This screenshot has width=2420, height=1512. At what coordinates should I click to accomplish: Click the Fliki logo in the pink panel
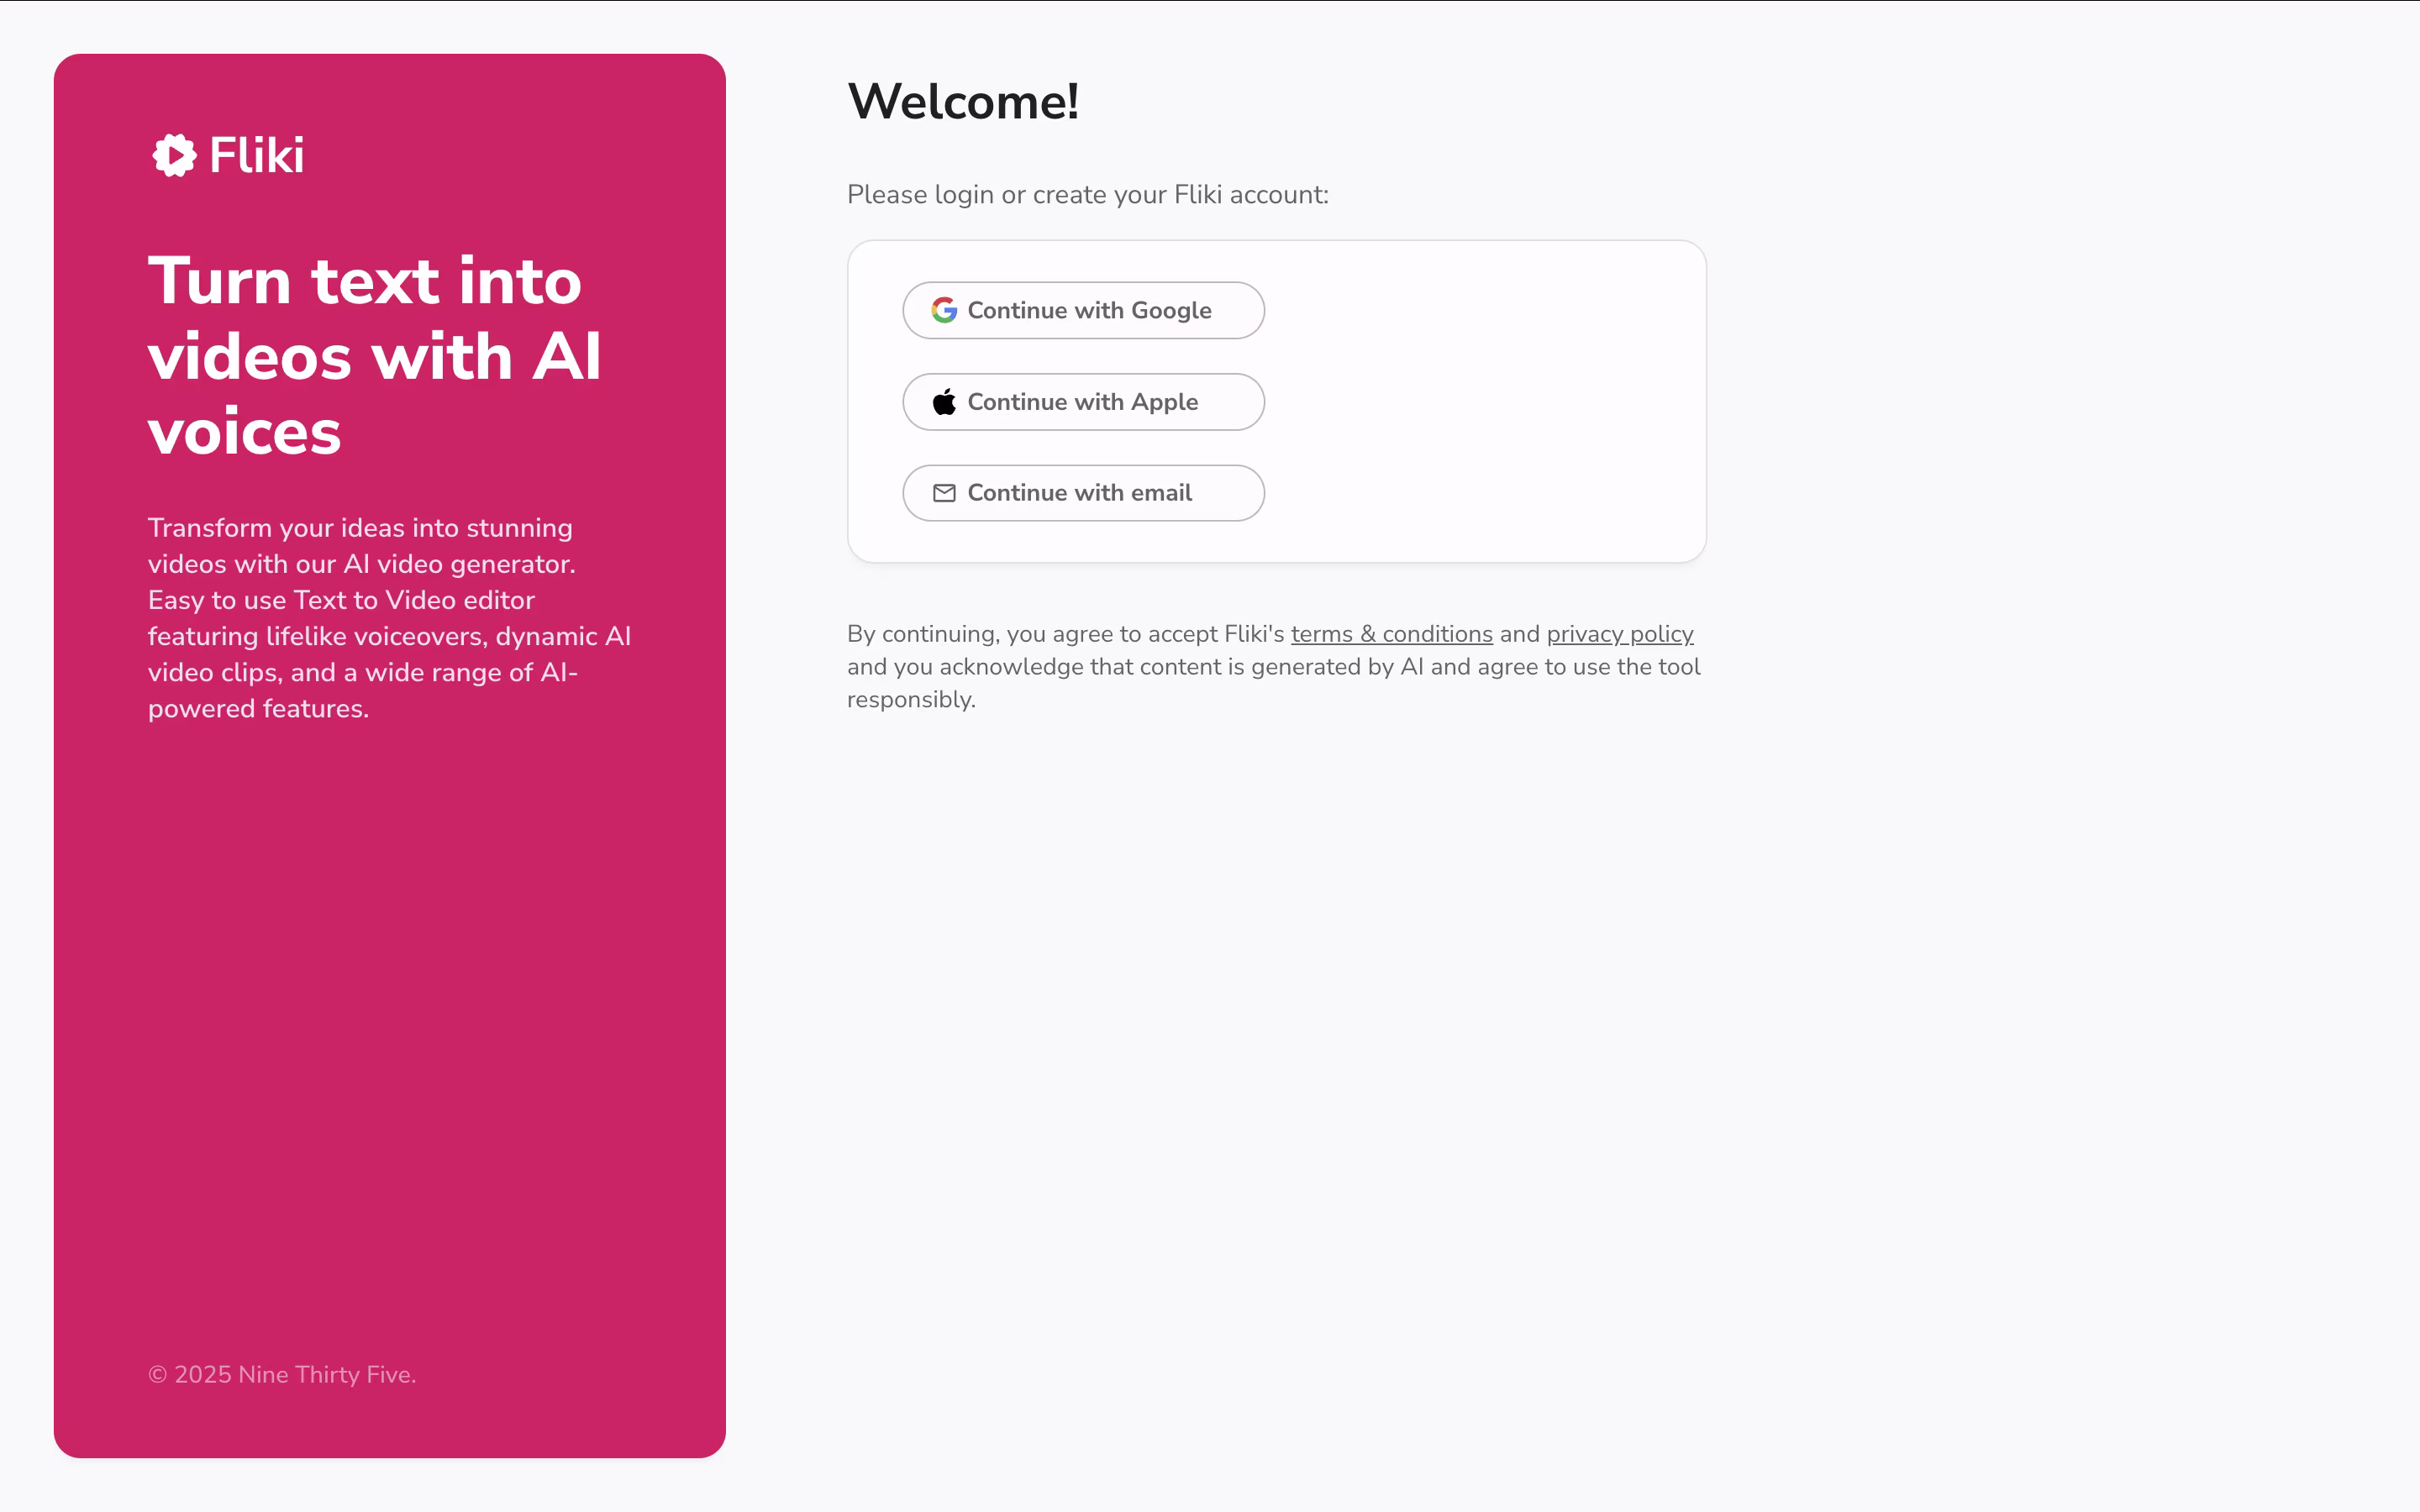coord(228,155)
